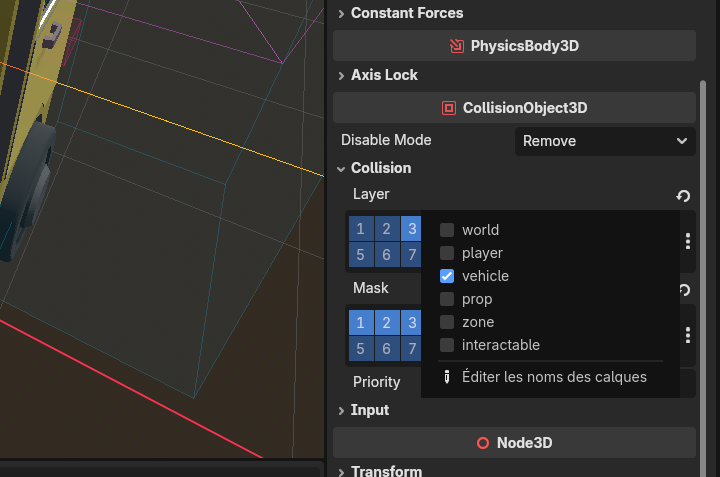Toggle Layer bit 5 in collision layer grid
The image size is (720, 477).
coord(361,254)
